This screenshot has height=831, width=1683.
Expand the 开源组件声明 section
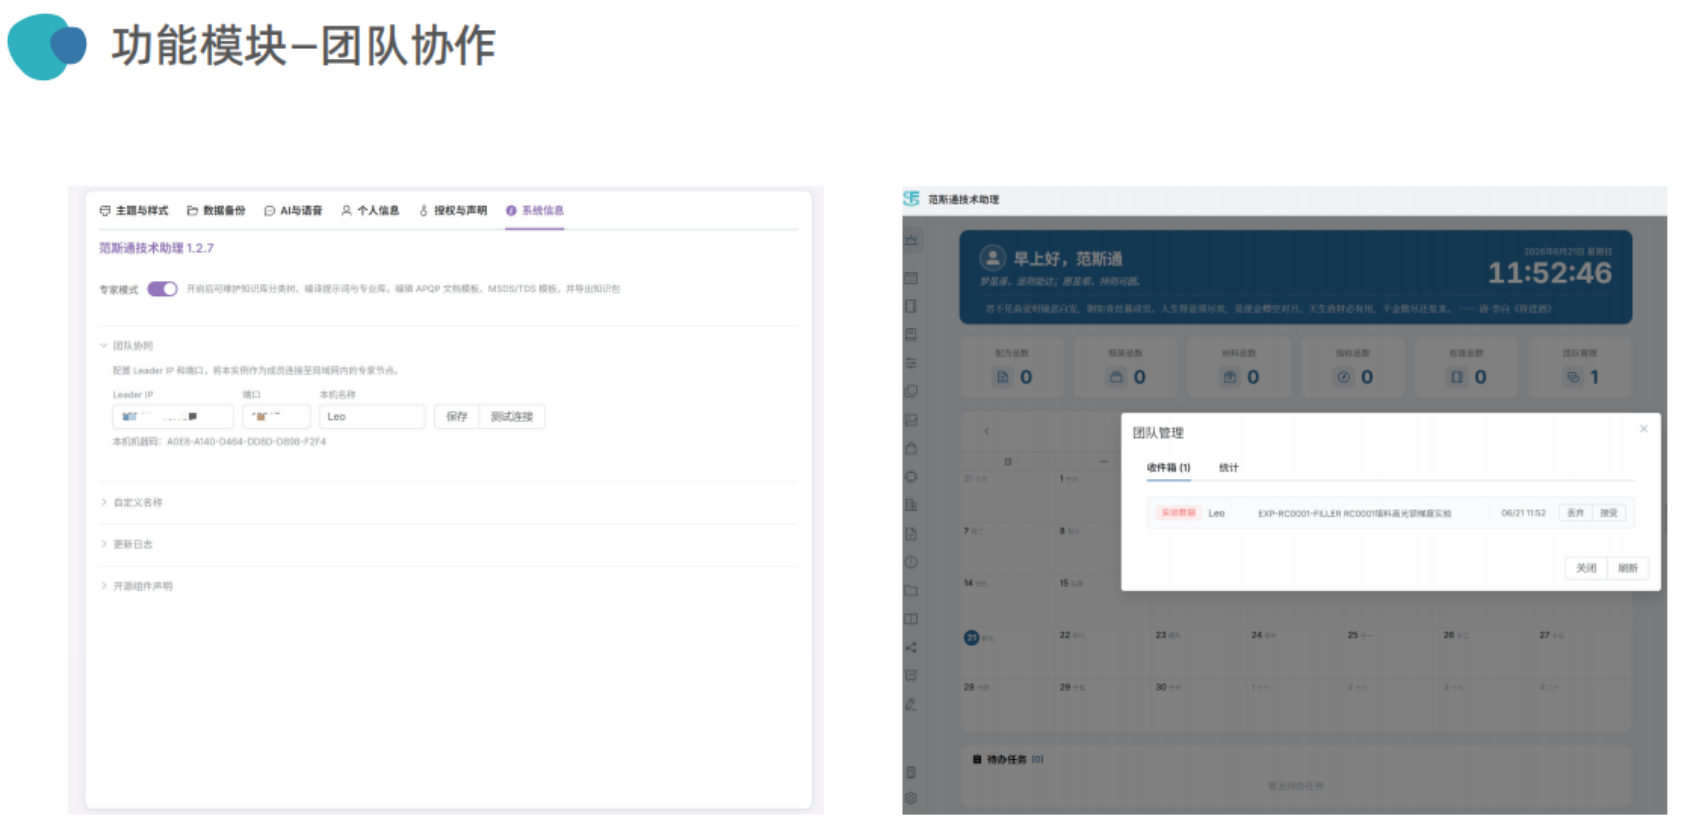[x=137, y=587]
